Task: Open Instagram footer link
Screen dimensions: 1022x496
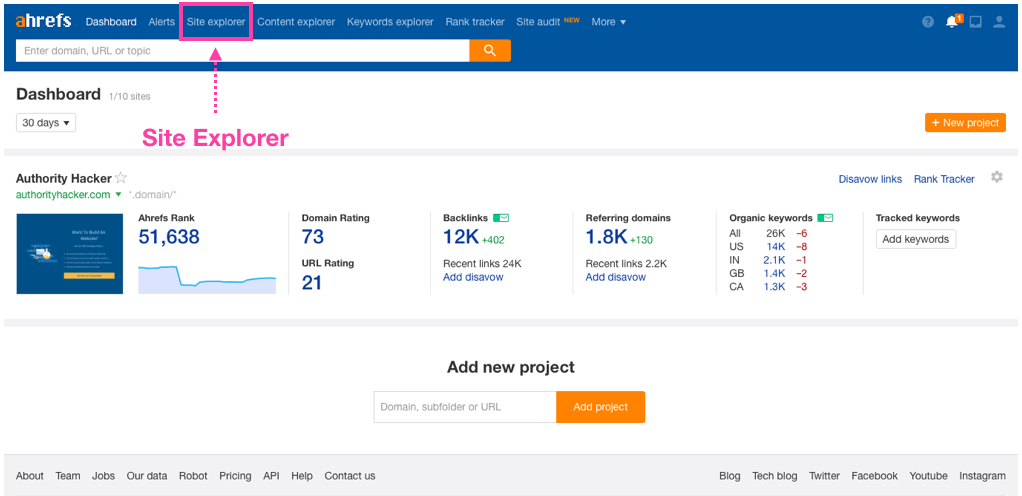Action: coord(982,476)
